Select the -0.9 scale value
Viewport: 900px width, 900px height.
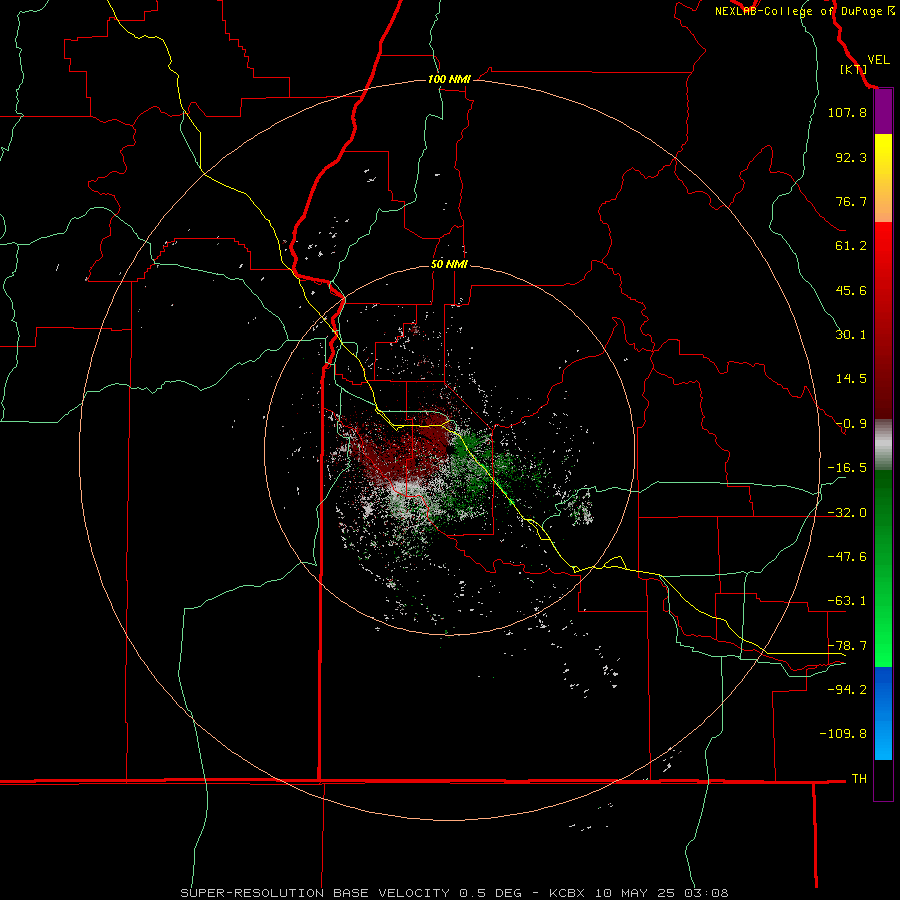tap(851, 424)
